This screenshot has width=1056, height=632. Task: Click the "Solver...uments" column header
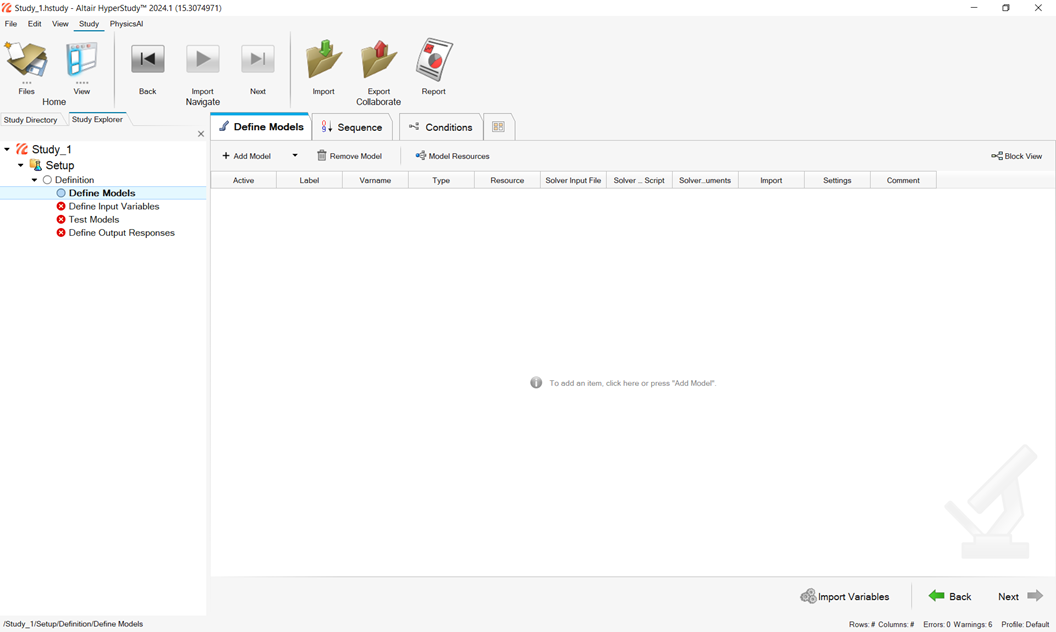click(x=705, y=180)
